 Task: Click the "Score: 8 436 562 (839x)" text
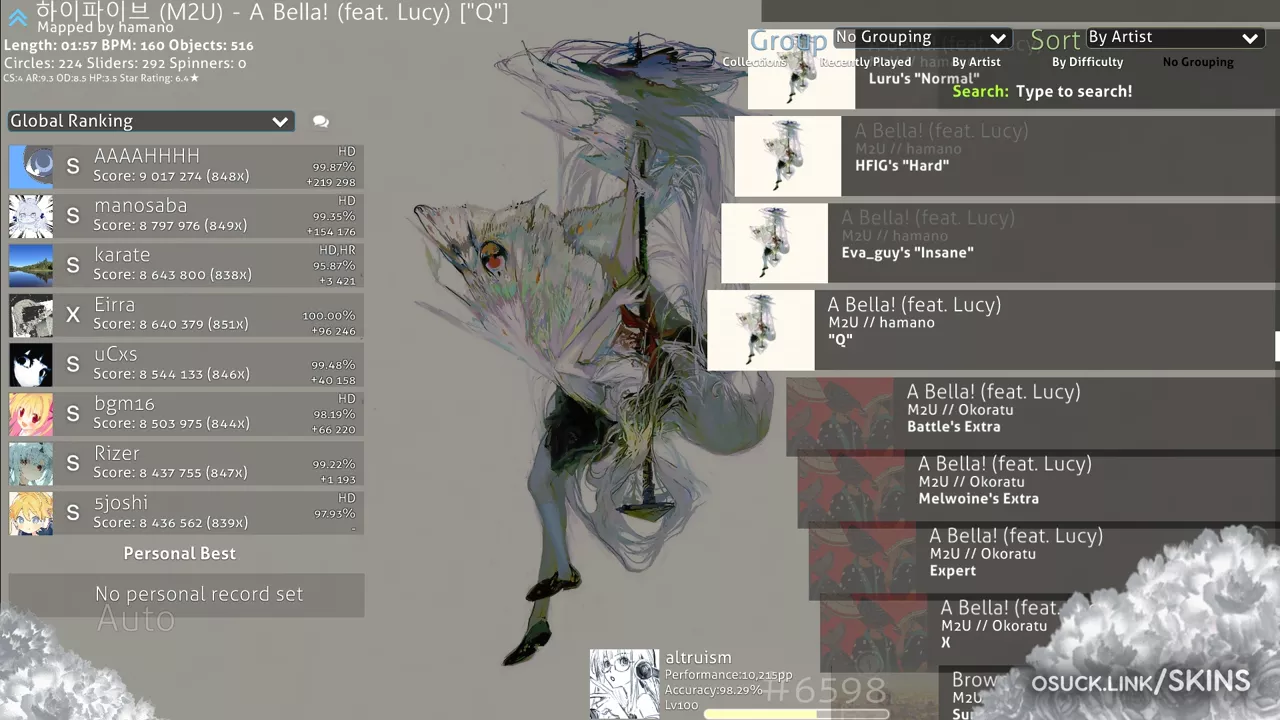[x=171, y=523]
